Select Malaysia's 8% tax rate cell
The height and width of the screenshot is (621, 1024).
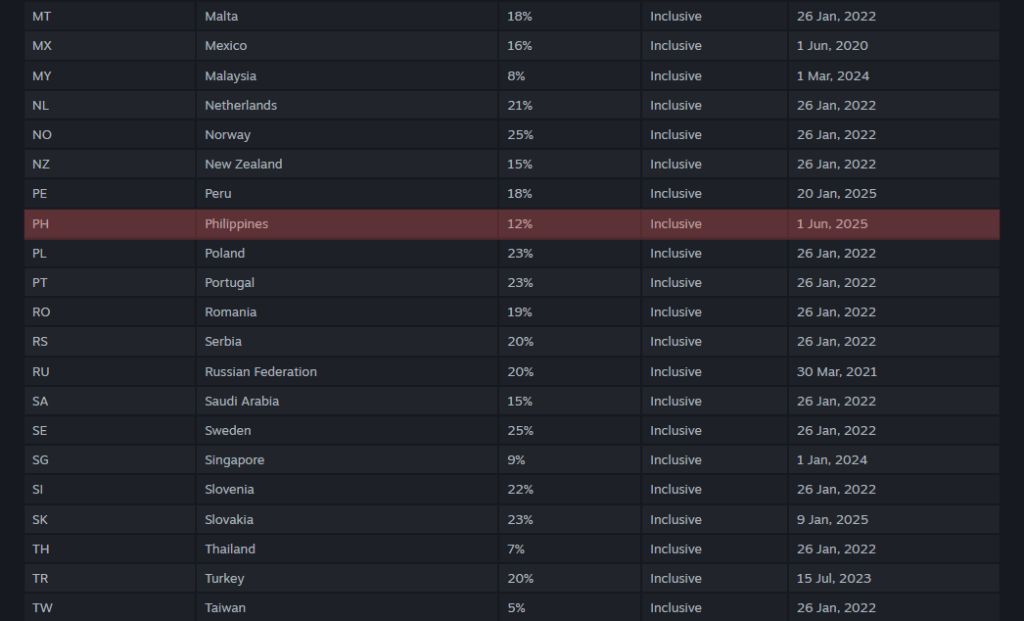click(516, 76)
